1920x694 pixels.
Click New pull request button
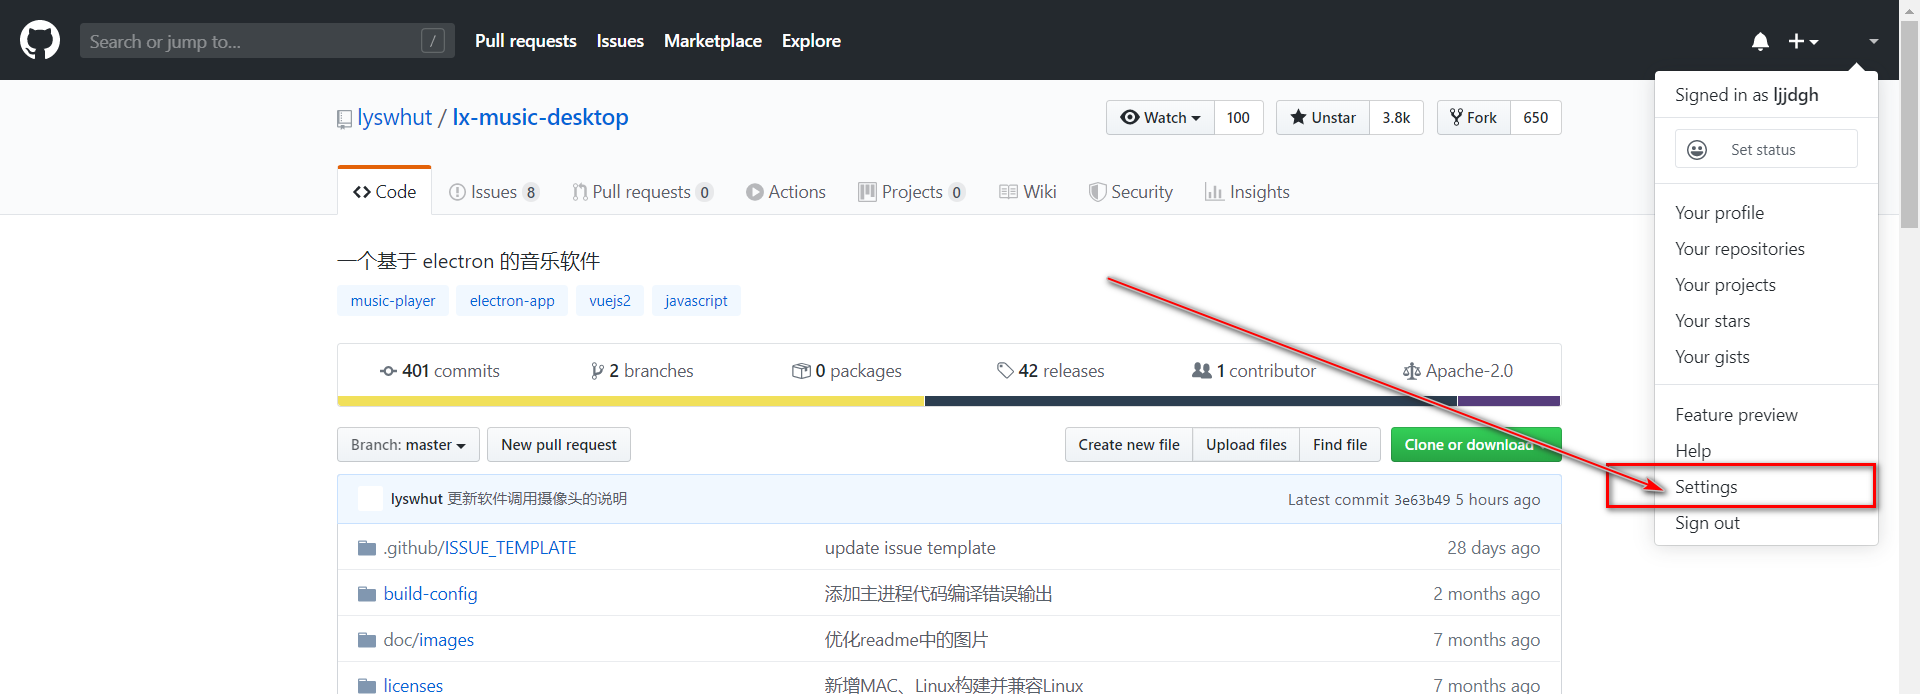click(559, 445)
